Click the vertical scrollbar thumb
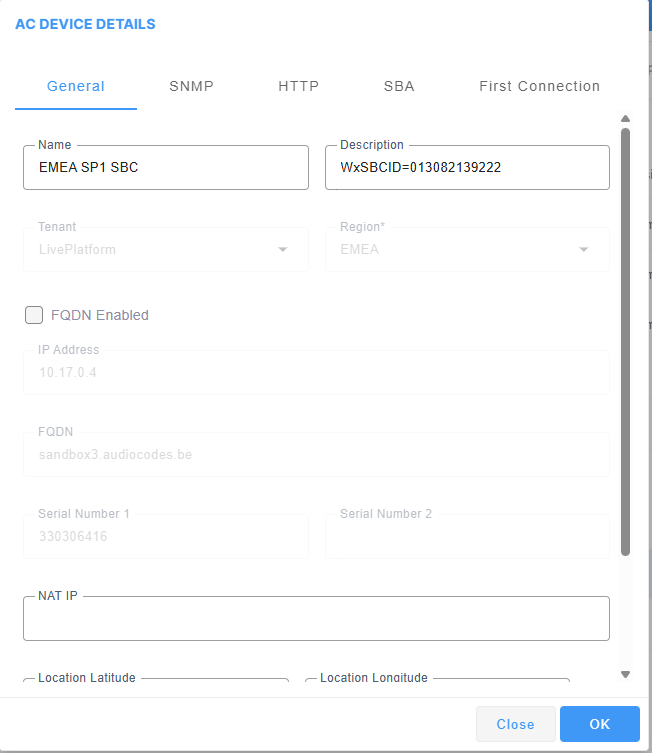 (625, 340)
